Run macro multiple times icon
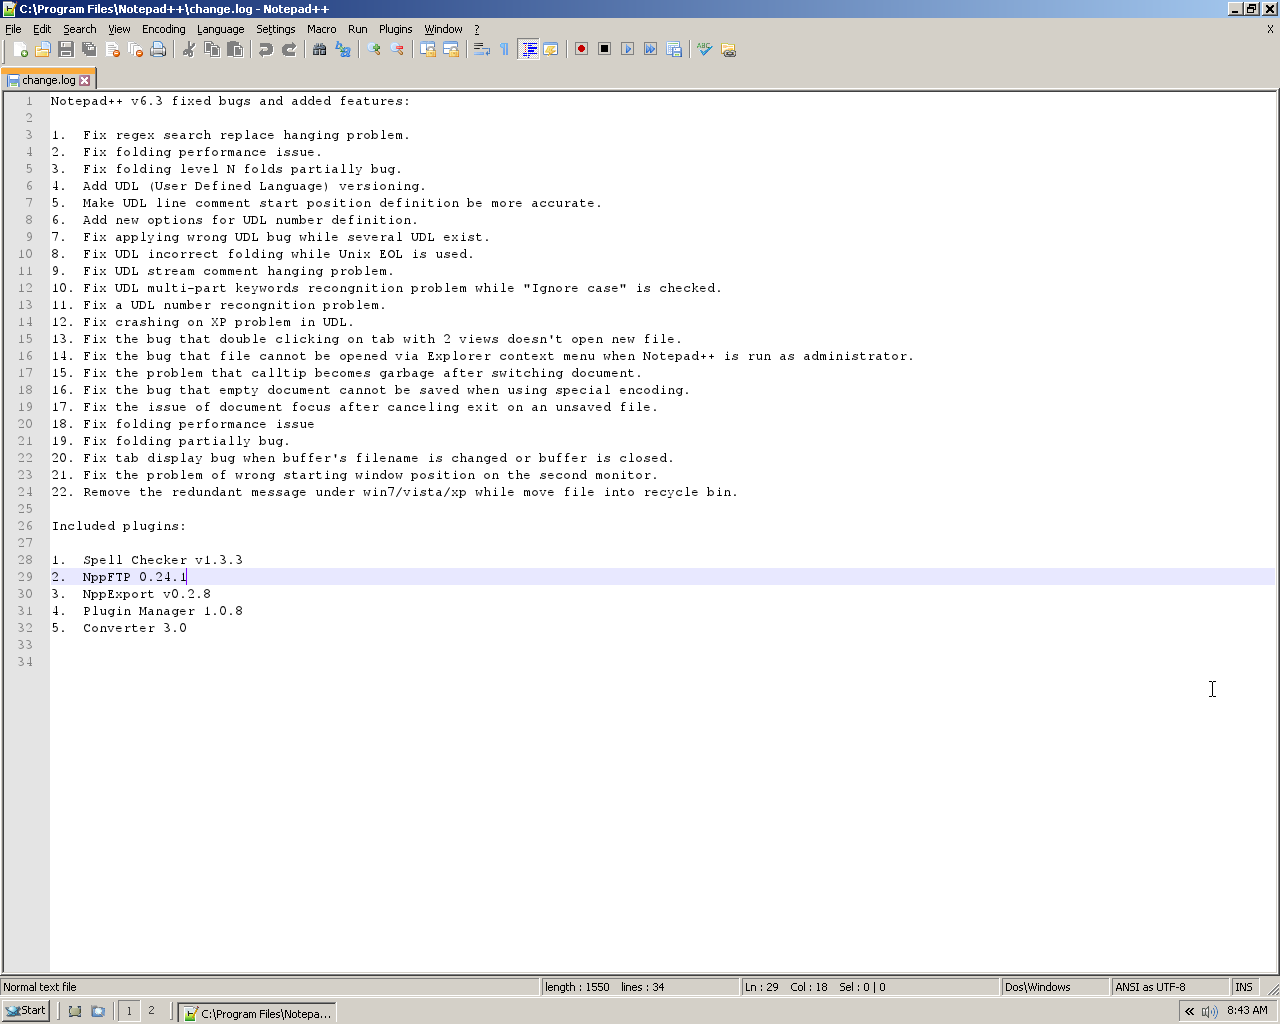Screen dimensions: 1280x1024 click(x=650, y=49)
